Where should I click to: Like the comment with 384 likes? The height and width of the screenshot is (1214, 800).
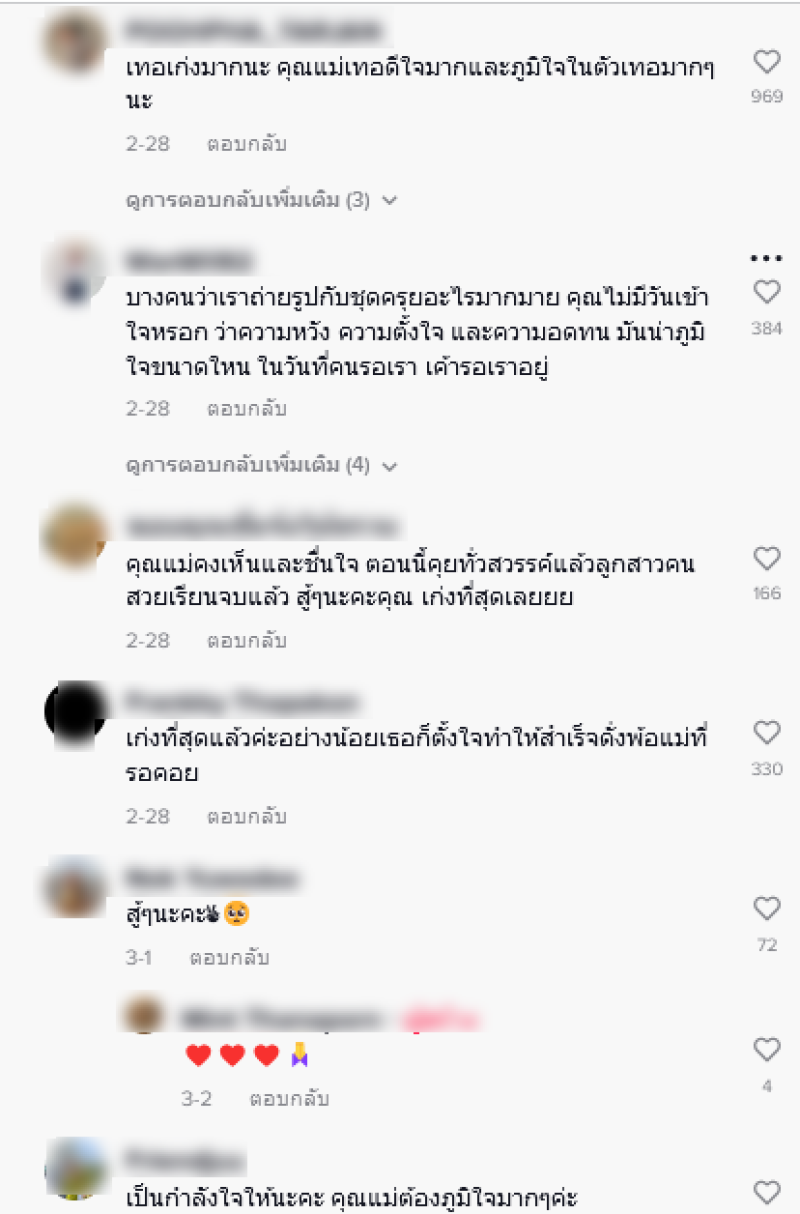pos(767,292)
